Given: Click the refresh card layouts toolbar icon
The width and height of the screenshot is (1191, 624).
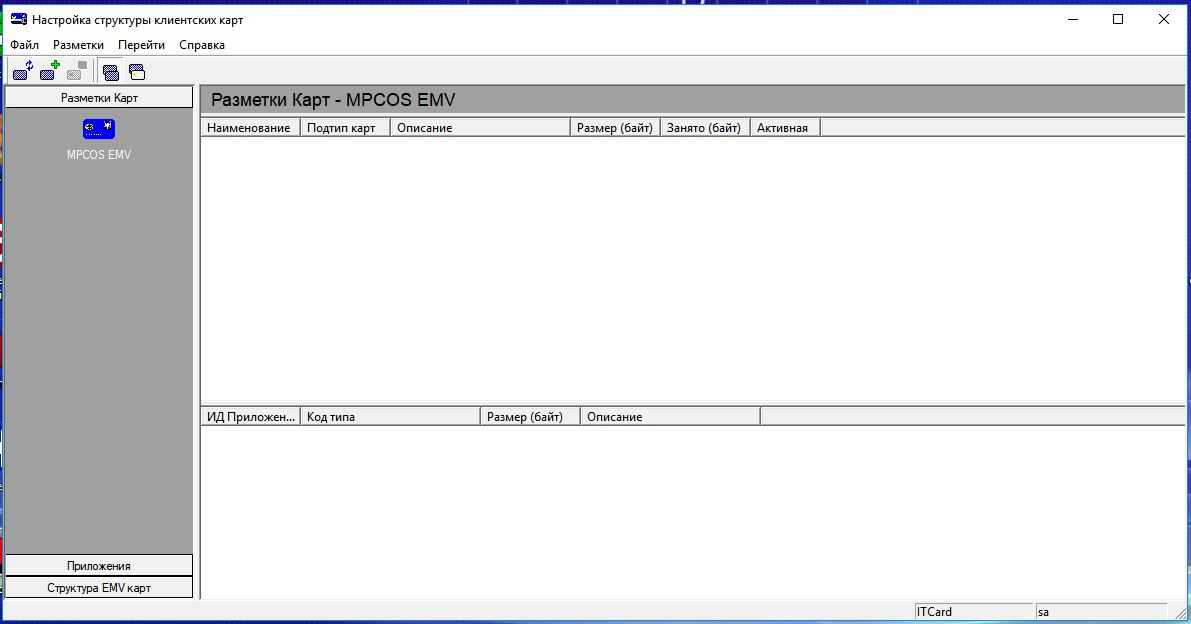Looking at the screenshot, I should [x=23, y=71].
